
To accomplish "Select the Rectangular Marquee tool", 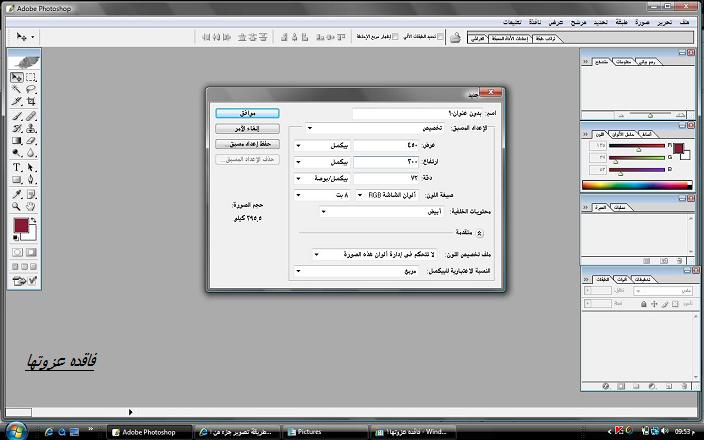I will coord(31,77).
